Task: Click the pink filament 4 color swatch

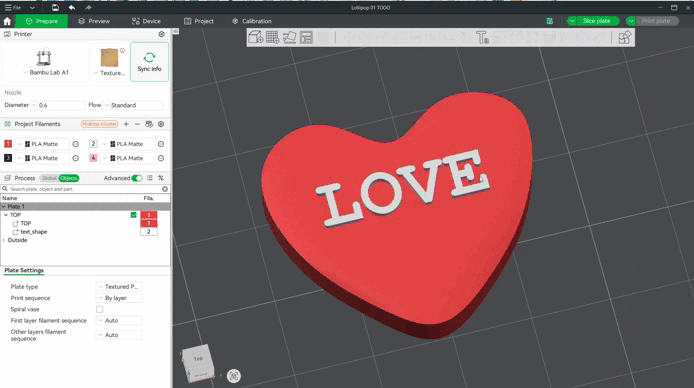Action: tap(93, 158)
